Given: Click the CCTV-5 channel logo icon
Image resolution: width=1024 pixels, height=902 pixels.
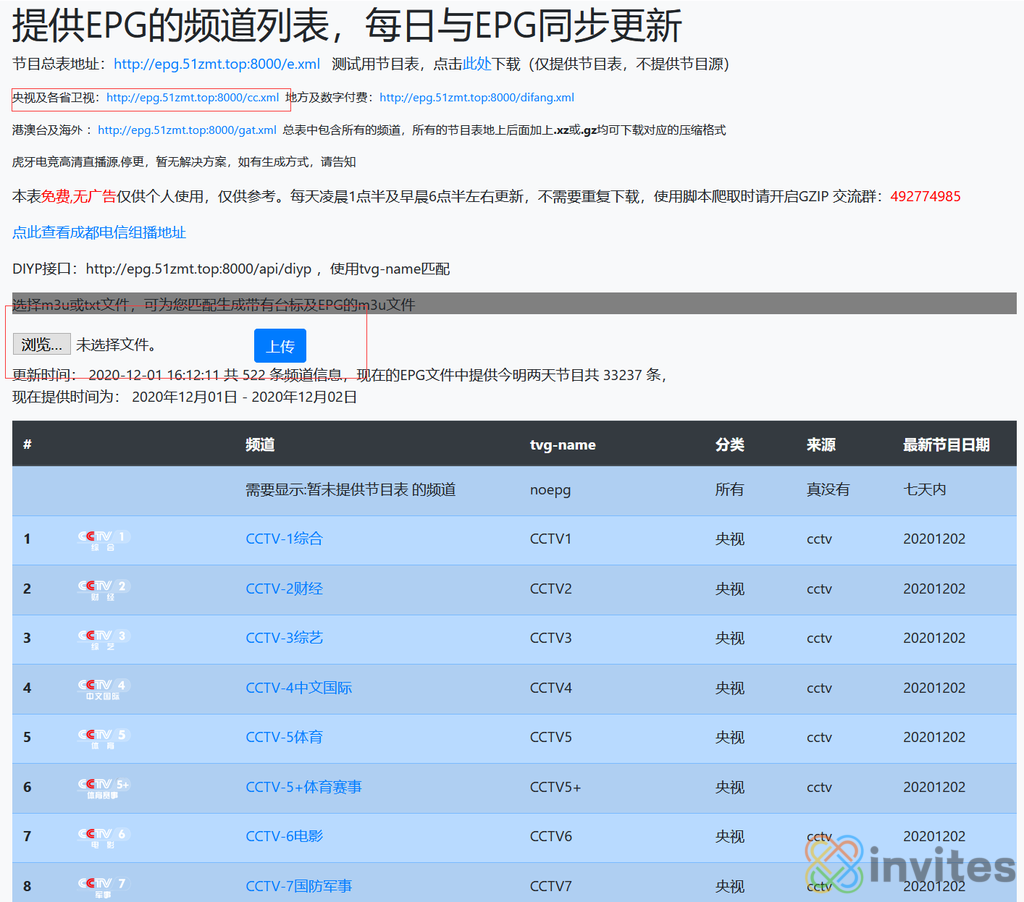Looking at the screenshot, I should pyautogui.click(x=104, y=738).
